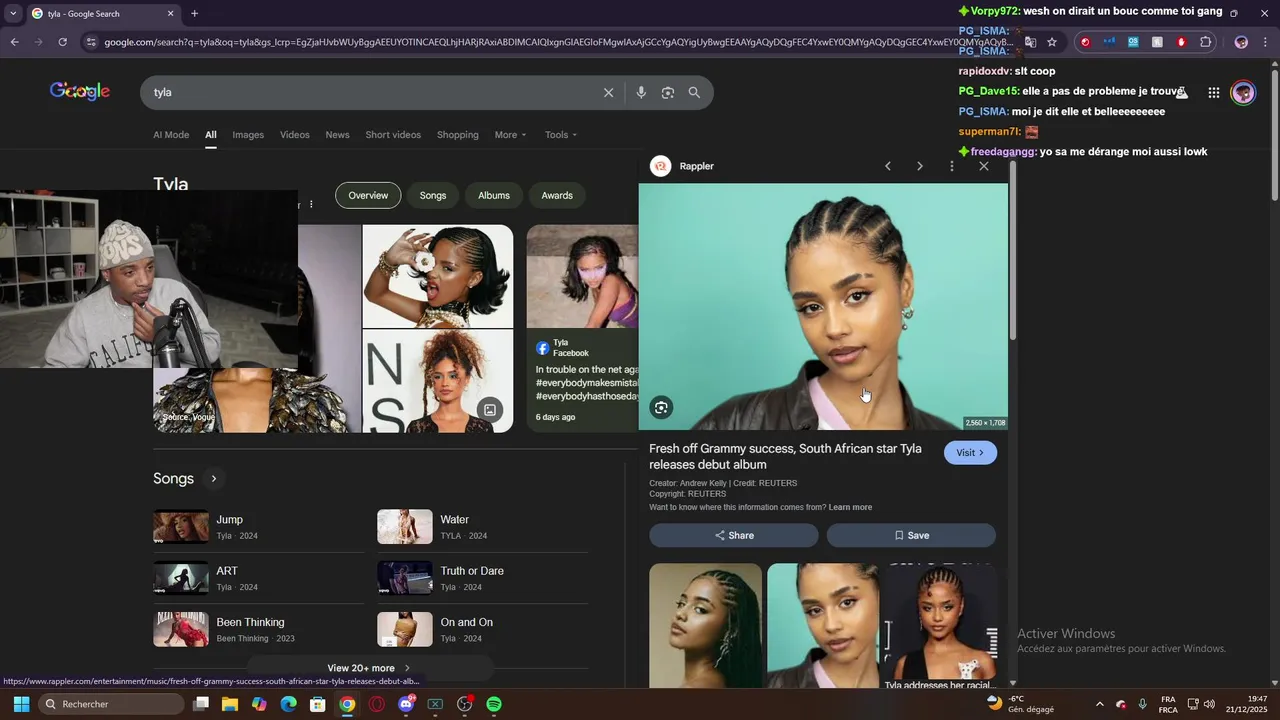Open Google Lens search by image icon
1280x720 pixels.
668,92
